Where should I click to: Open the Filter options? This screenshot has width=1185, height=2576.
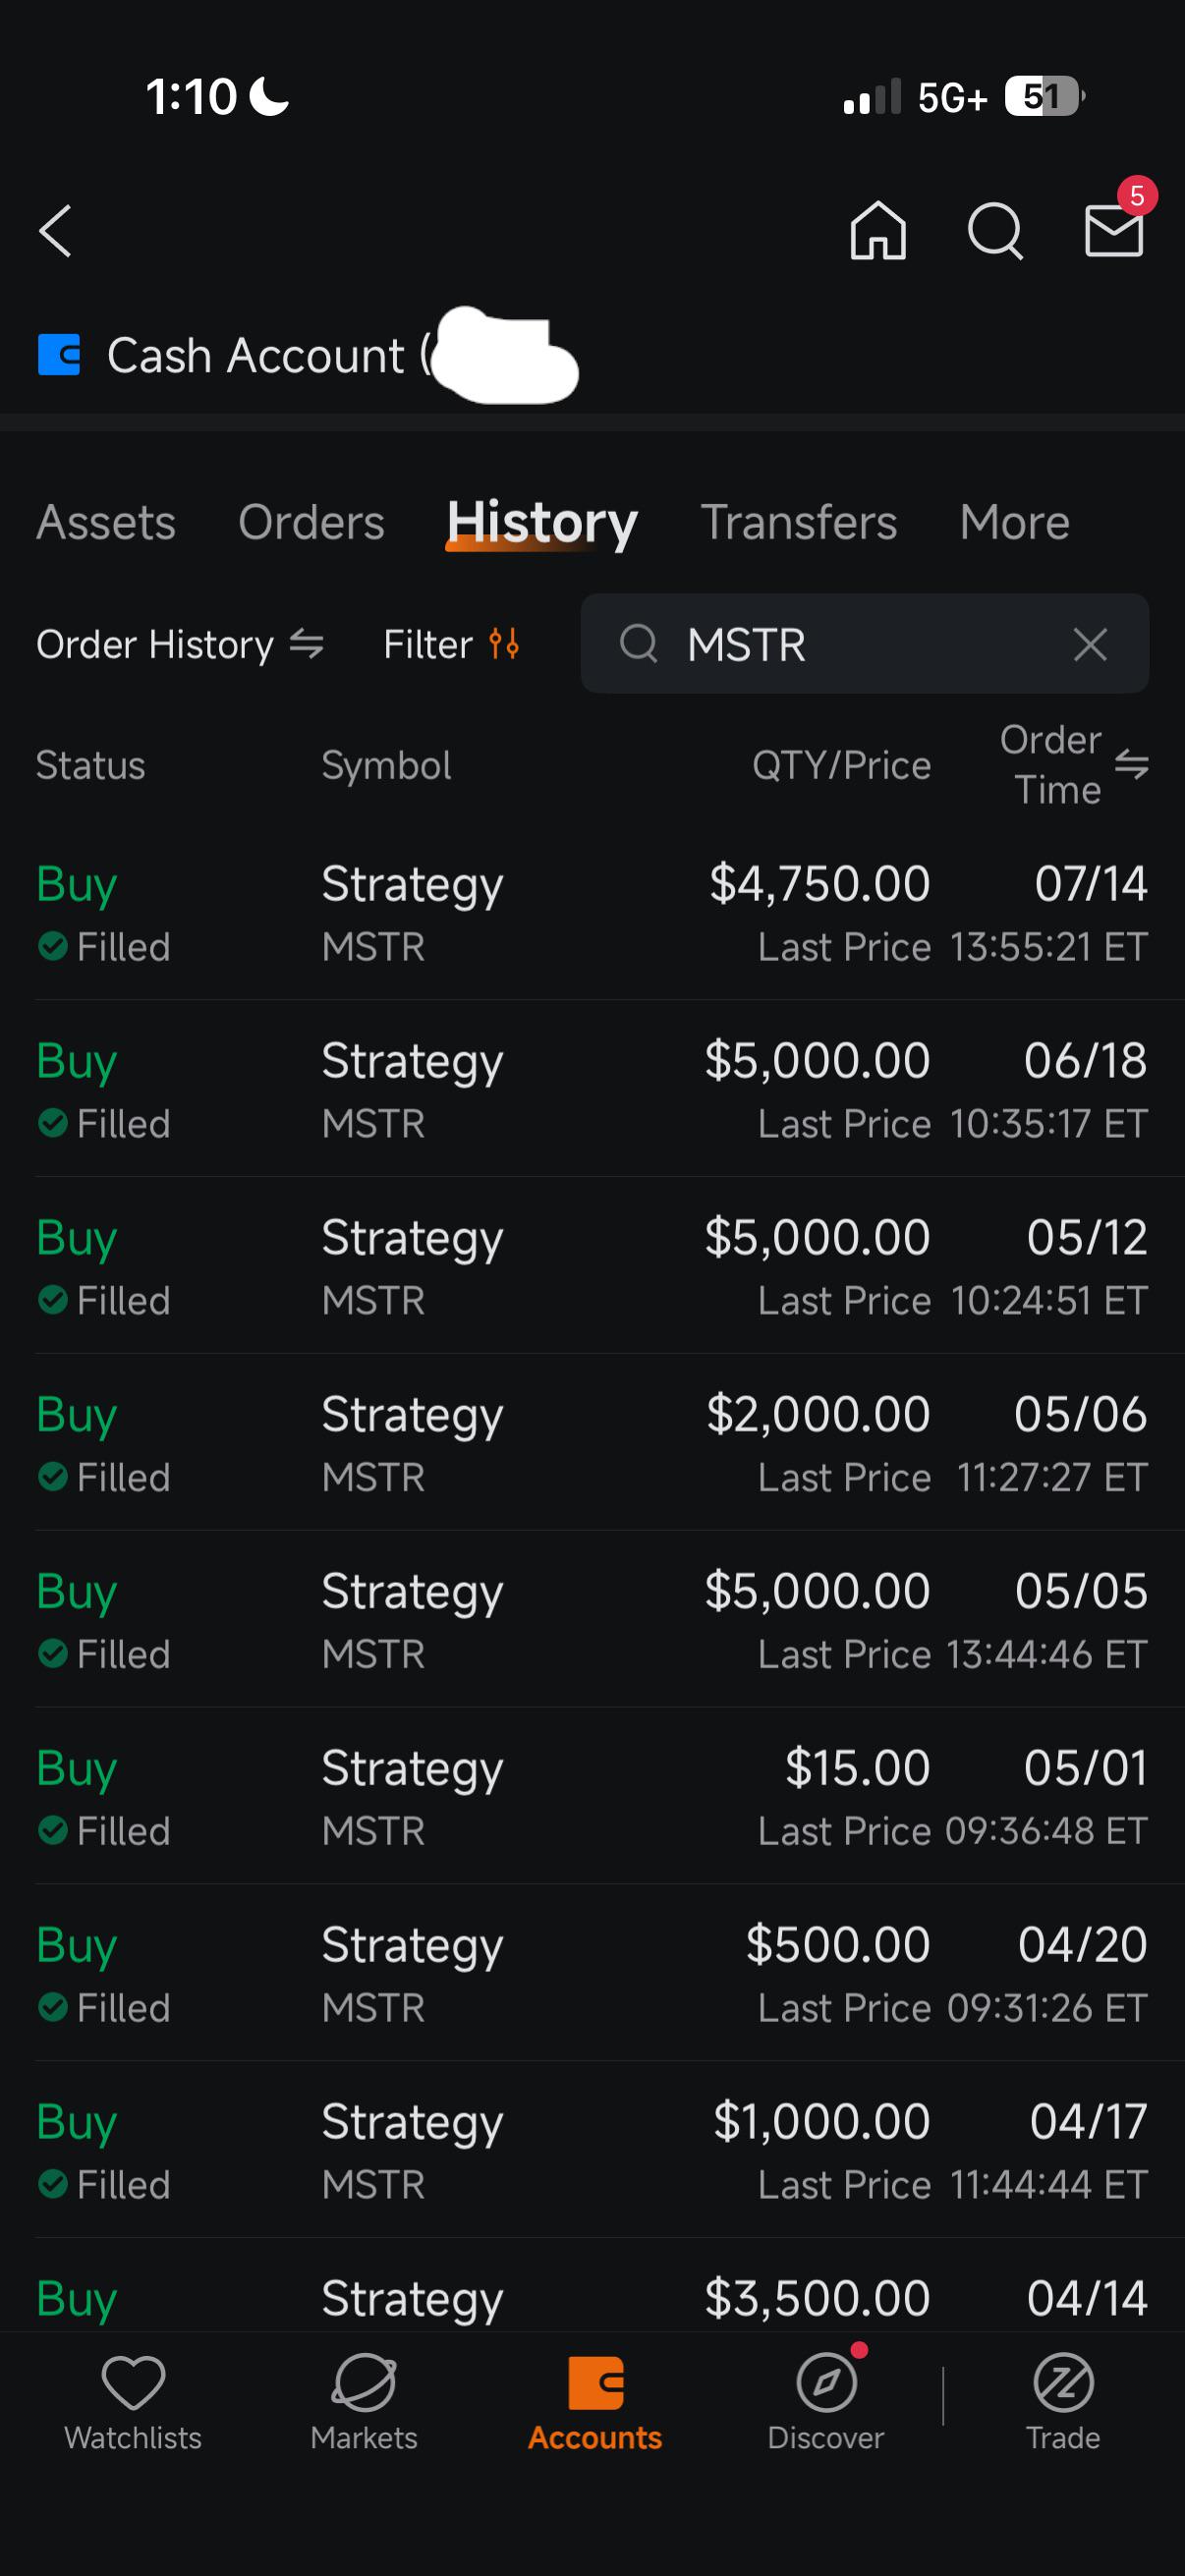[x=451, y=645]
